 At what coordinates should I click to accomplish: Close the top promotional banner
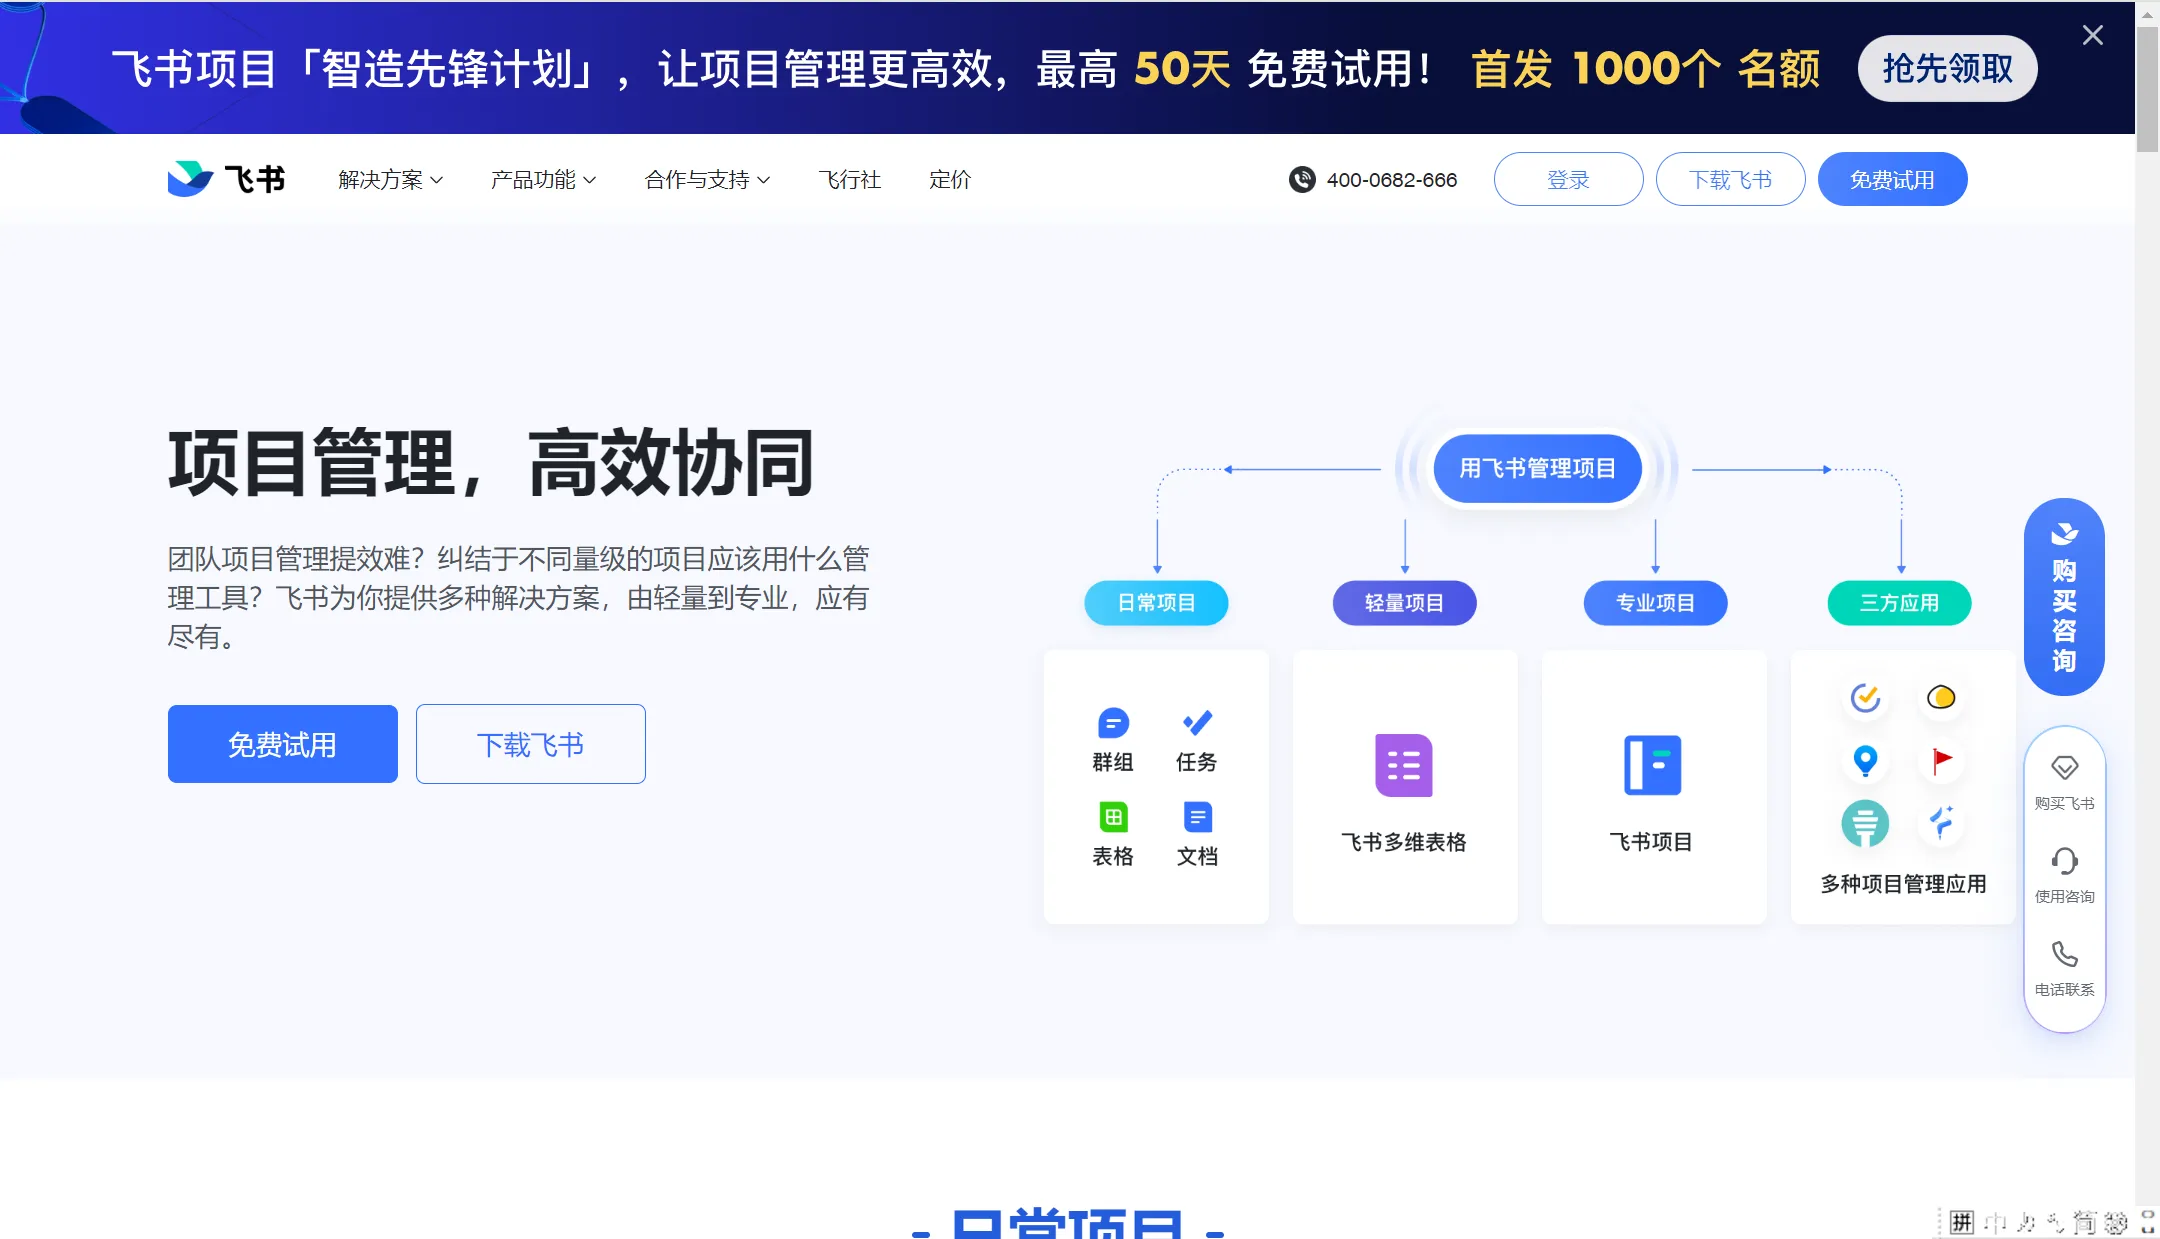coord(2093,36)
